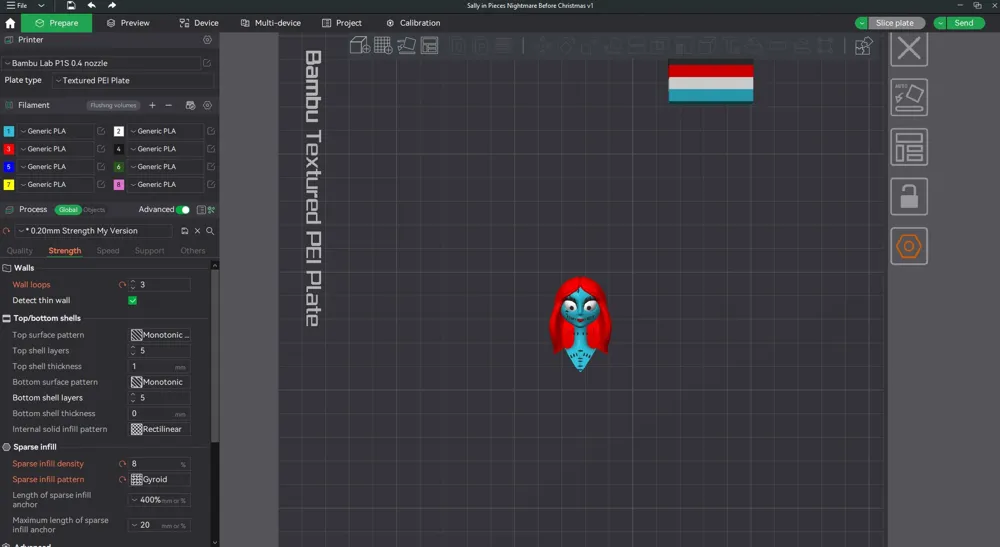1000x547 pixels.
Task: Open the Assembly view puzzle icon
Action: tap(864, 46)
